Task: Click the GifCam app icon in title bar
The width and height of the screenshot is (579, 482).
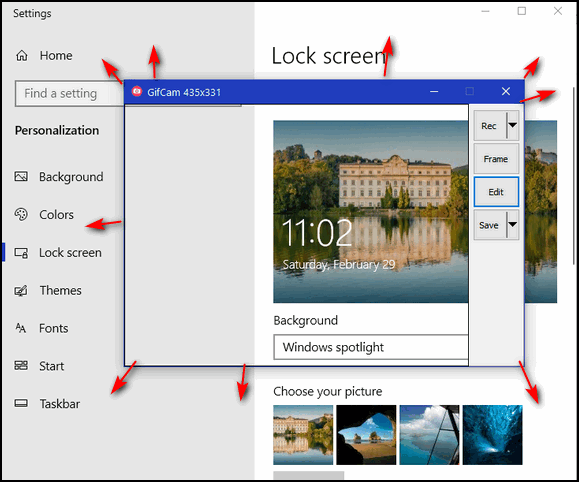Action: coord(137,92)
